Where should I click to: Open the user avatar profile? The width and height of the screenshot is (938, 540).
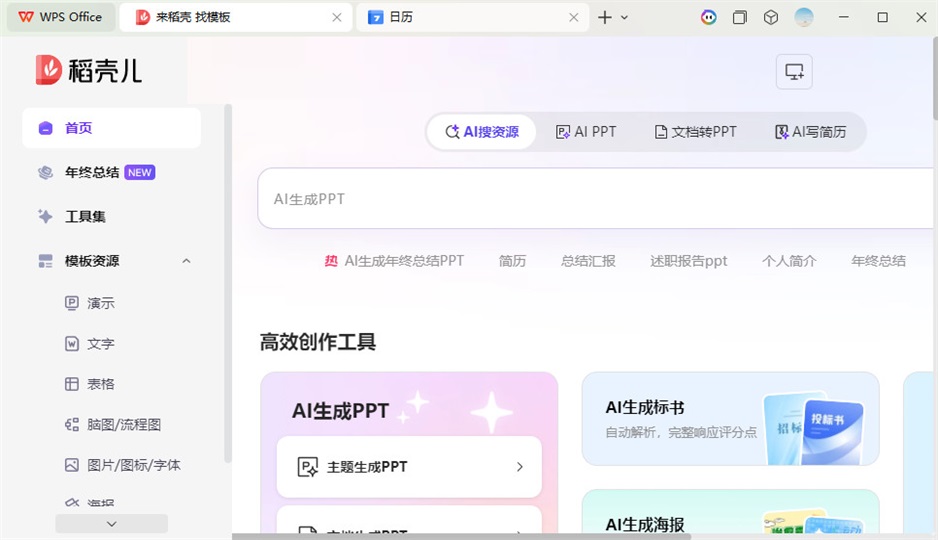(804, 17)
